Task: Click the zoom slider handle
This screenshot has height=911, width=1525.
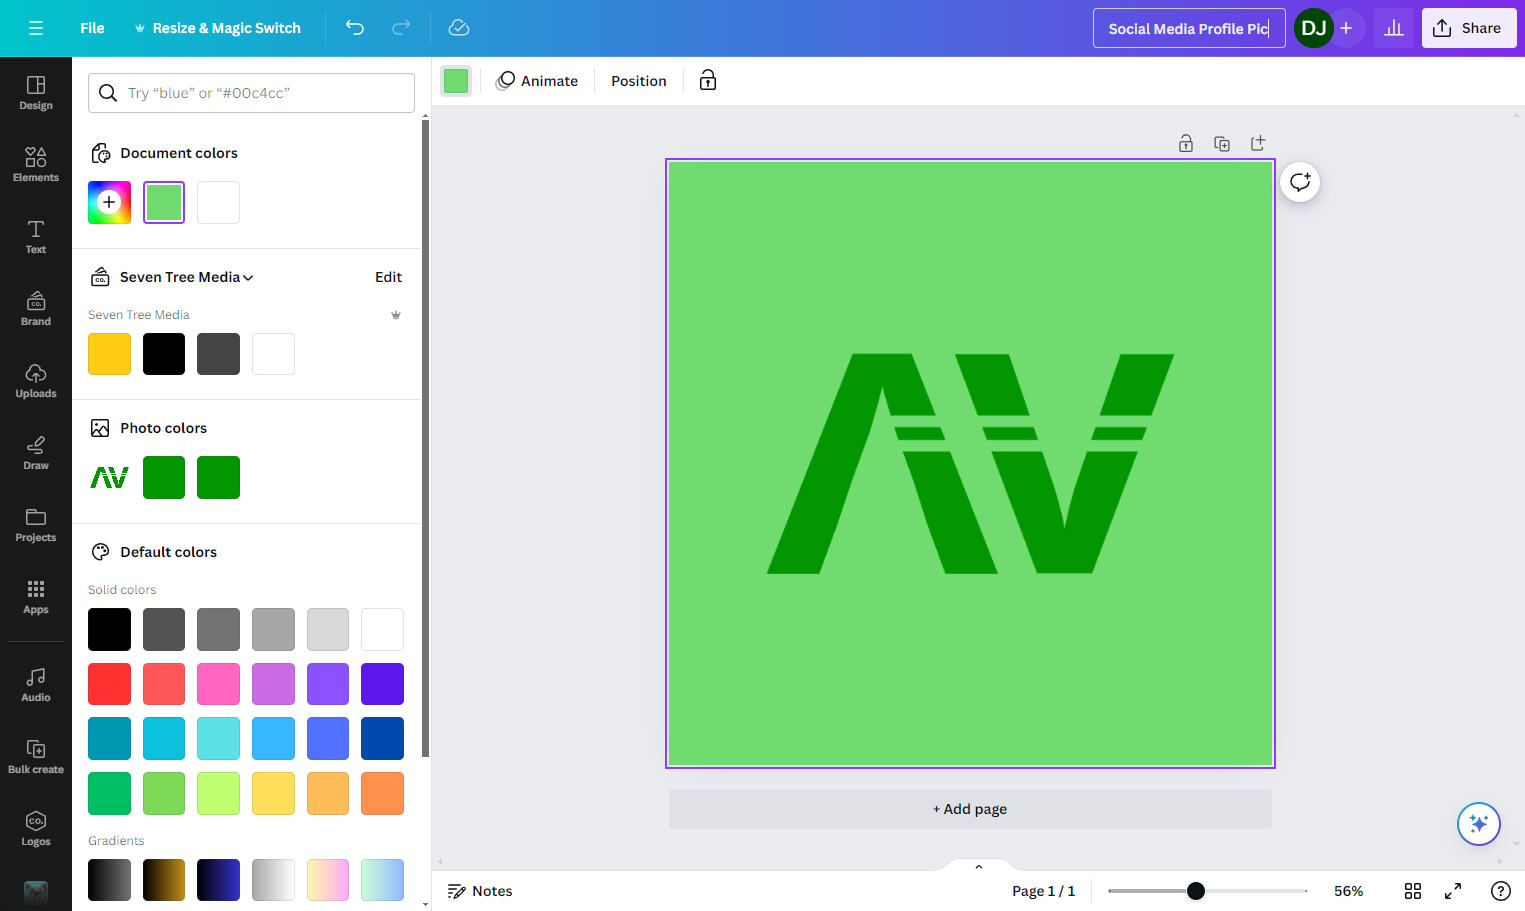Action: point(1196,891)
